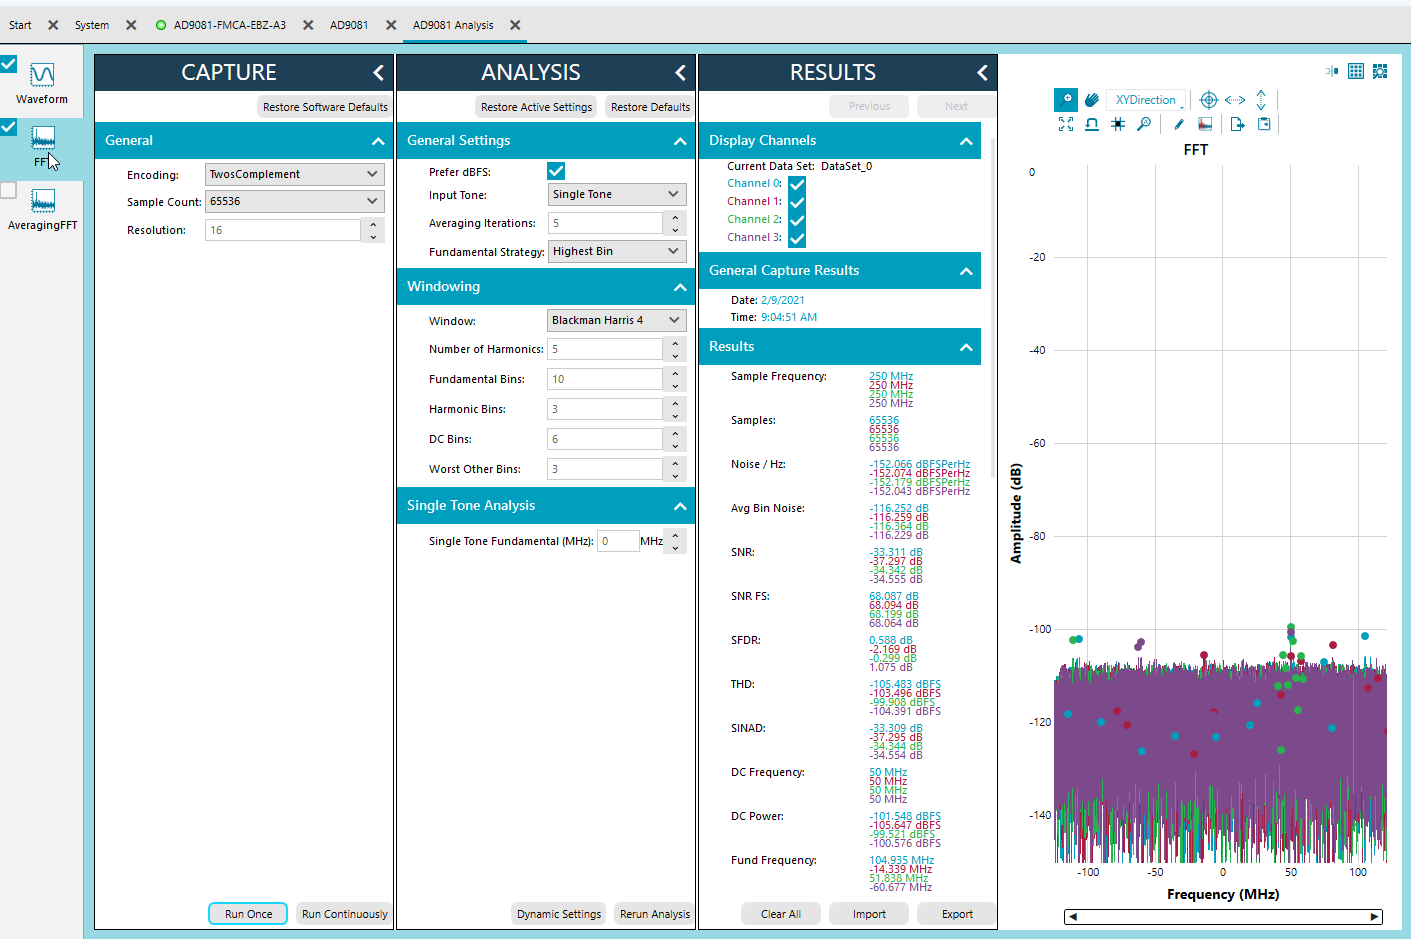Image resolution: width=1411 pixels, height=939 pixels.
Task: Open the Sample Count dropdown
Action: pyautogui.click(x=295, y=201)
